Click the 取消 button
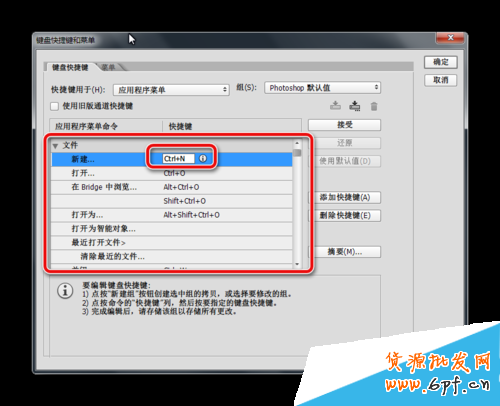This screenshot has height=406, width=500. [x=441, y=80]
